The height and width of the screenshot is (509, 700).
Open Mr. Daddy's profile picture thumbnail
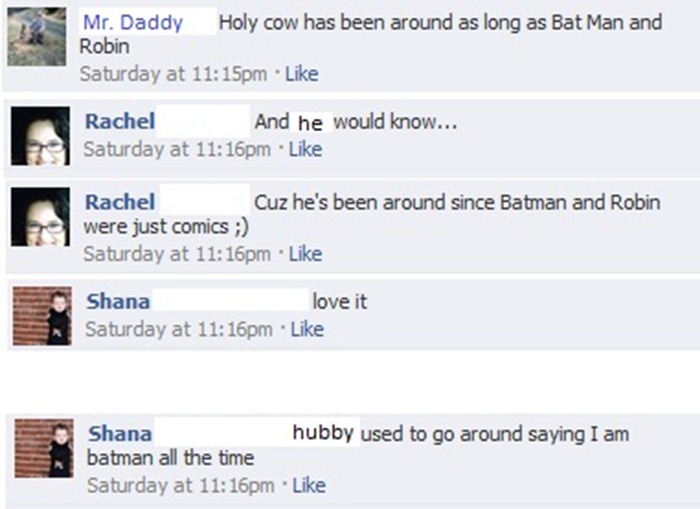click(37, 37)
